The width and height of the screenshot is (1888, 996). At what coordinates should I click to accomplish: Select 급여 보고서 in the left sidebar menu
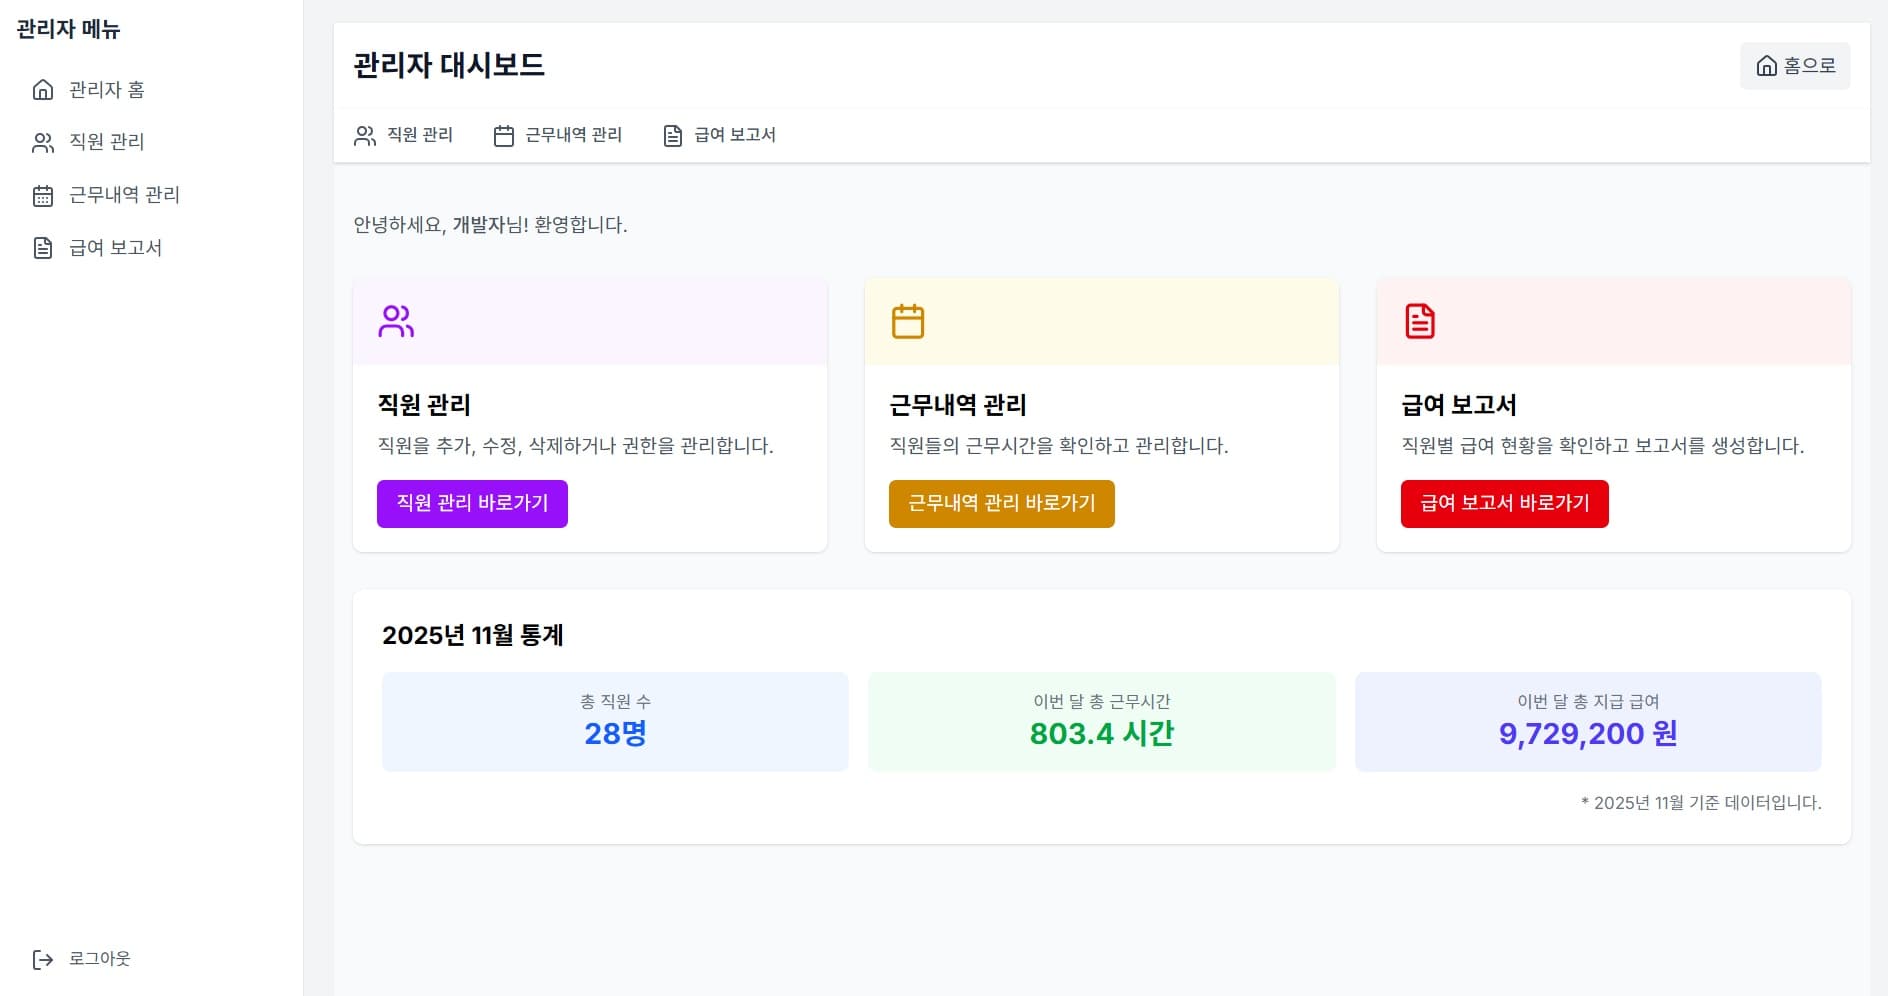pos(116,247)
